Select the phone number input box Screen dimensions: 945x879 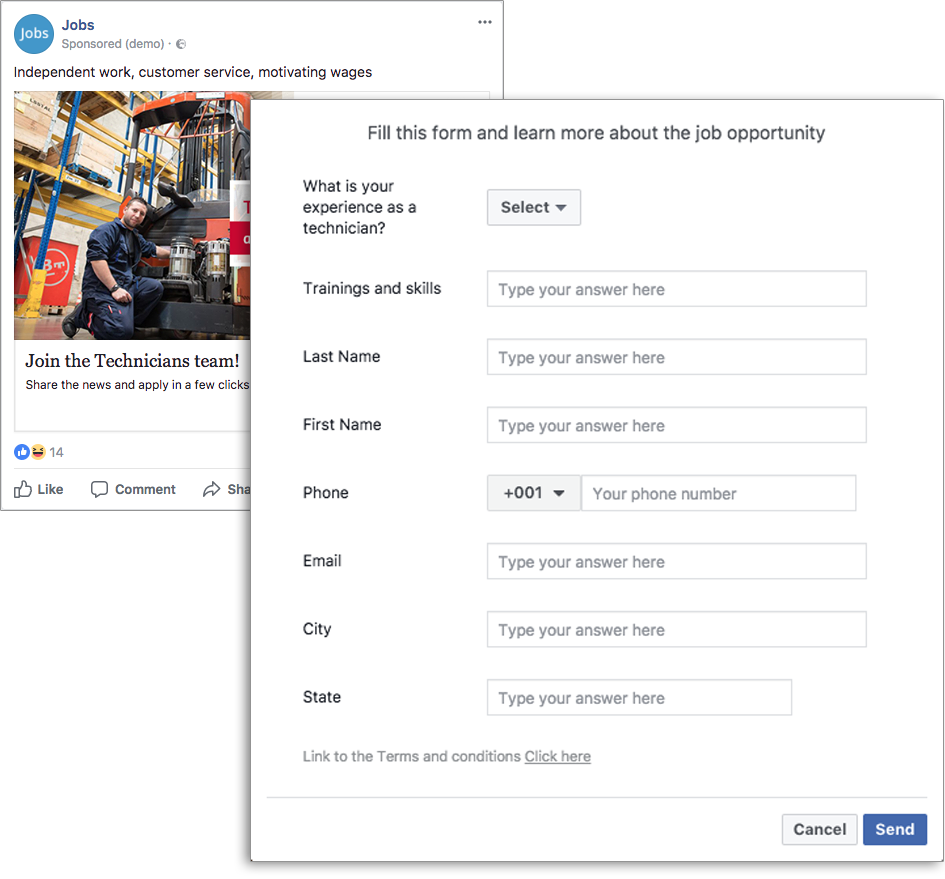718,493
